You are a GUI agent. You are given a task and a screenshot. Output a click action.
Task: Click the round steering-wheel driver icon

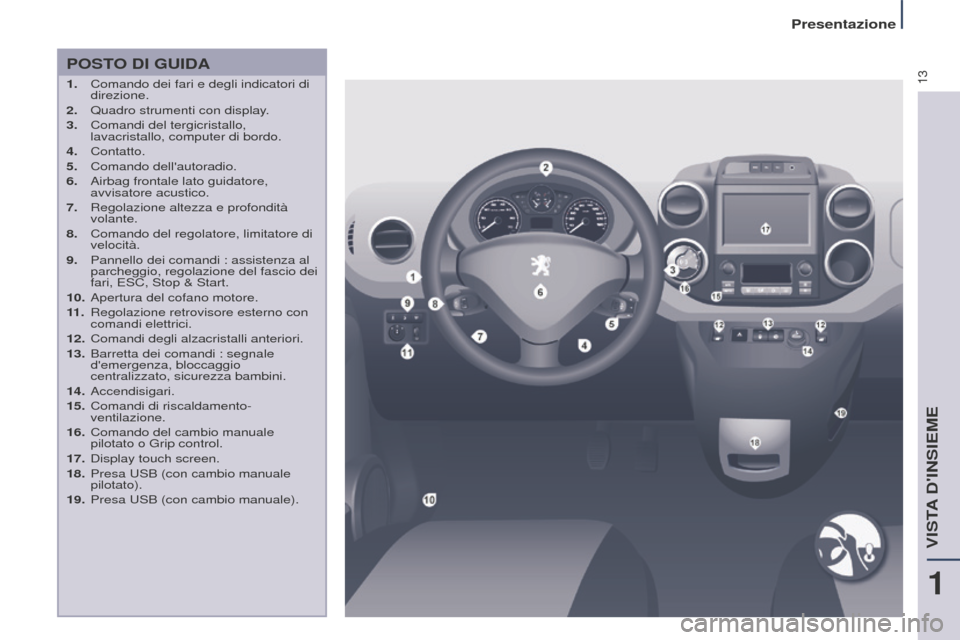point(850,546)
